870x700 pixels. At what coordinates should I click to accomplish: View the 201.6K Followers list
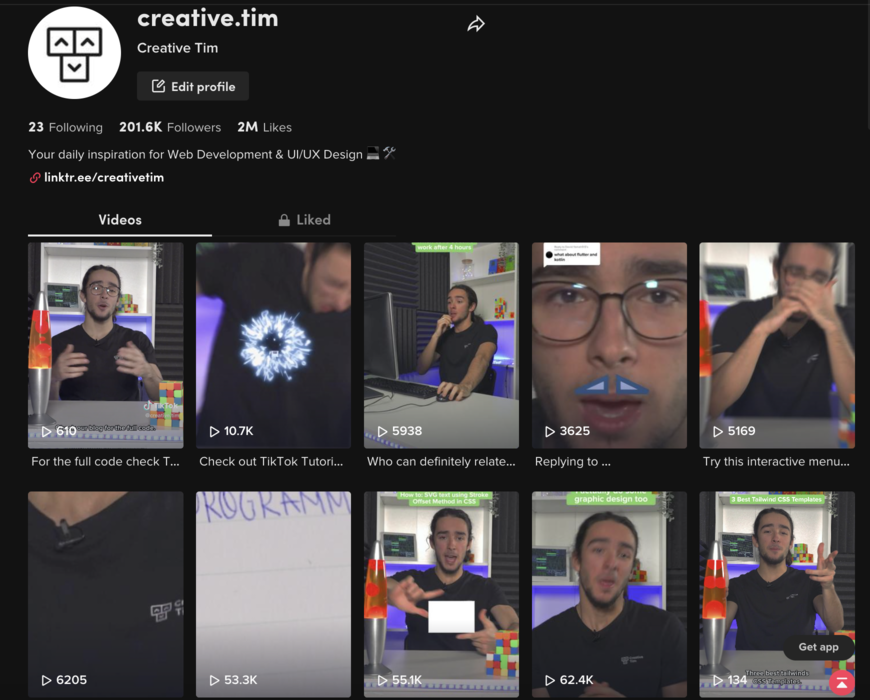[170, 127]
